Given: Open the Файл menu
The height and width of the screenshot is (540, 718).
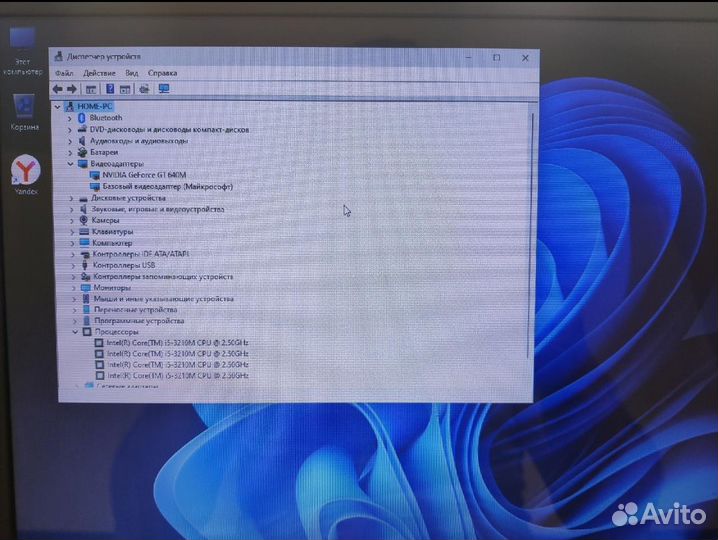Looking at the screenshot, I should tap(64, 73).
